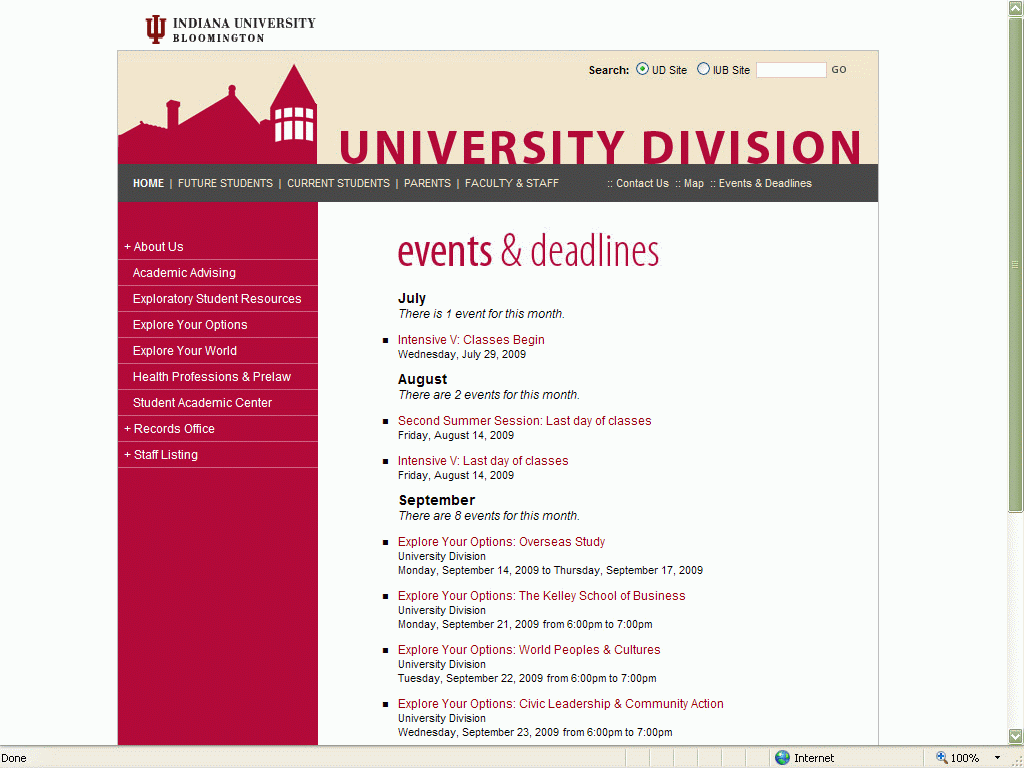Click the Internet zone globe icon

click(782, 758)
